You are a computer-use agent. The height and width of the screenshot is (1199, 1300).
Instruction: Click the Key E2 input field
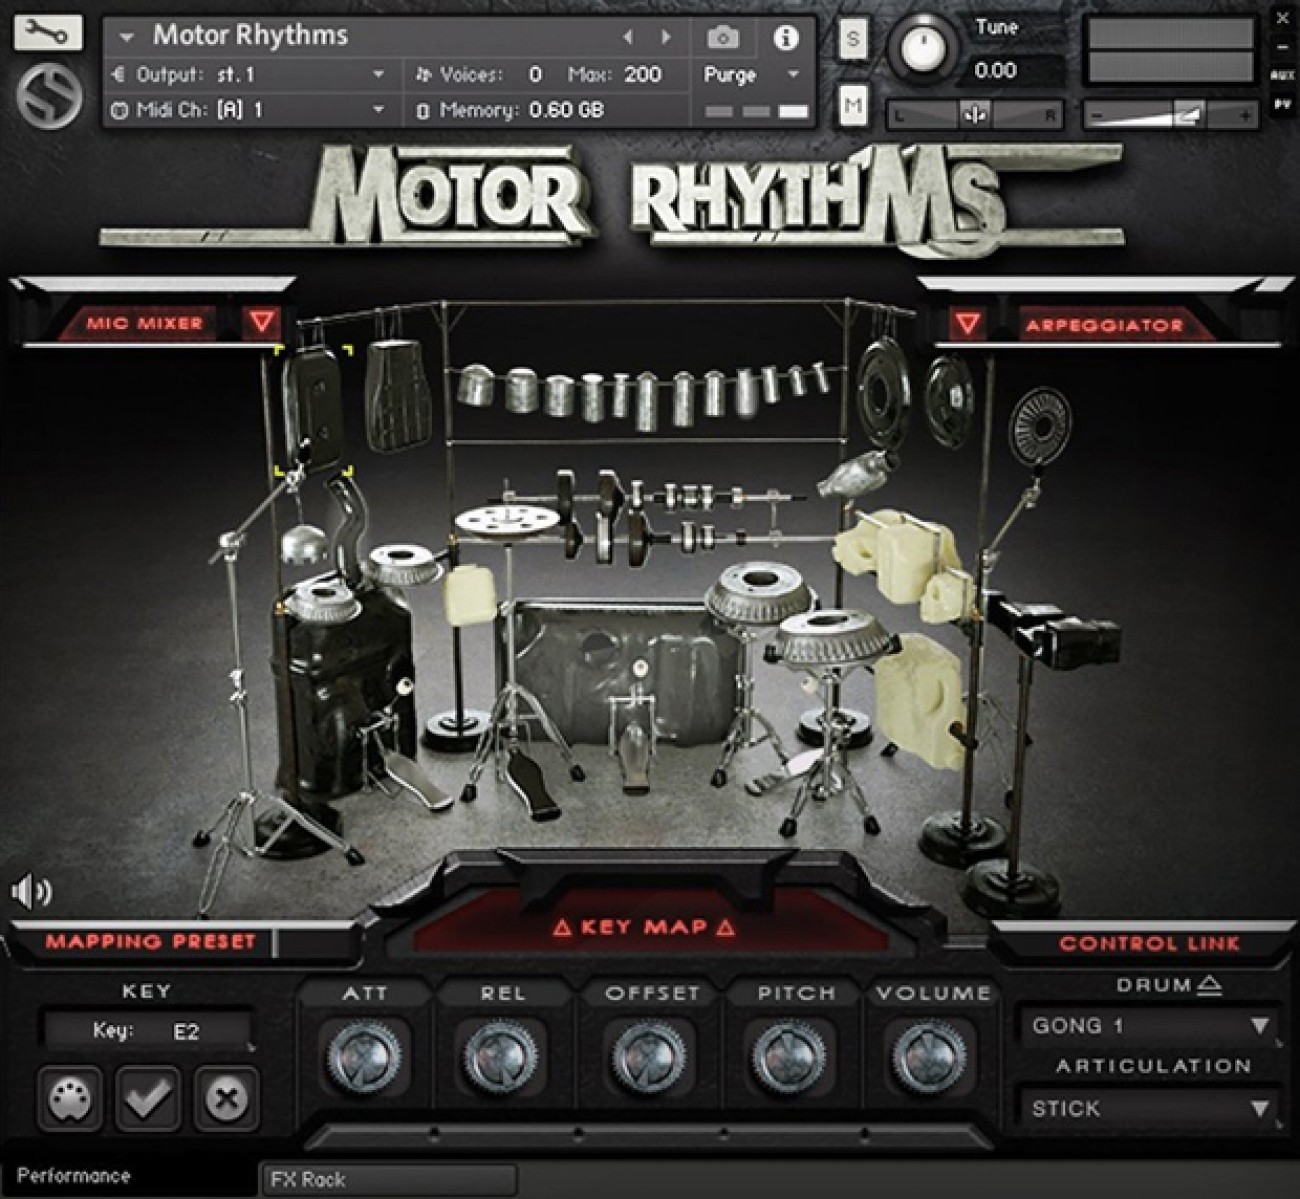(x=146, y=1032)
